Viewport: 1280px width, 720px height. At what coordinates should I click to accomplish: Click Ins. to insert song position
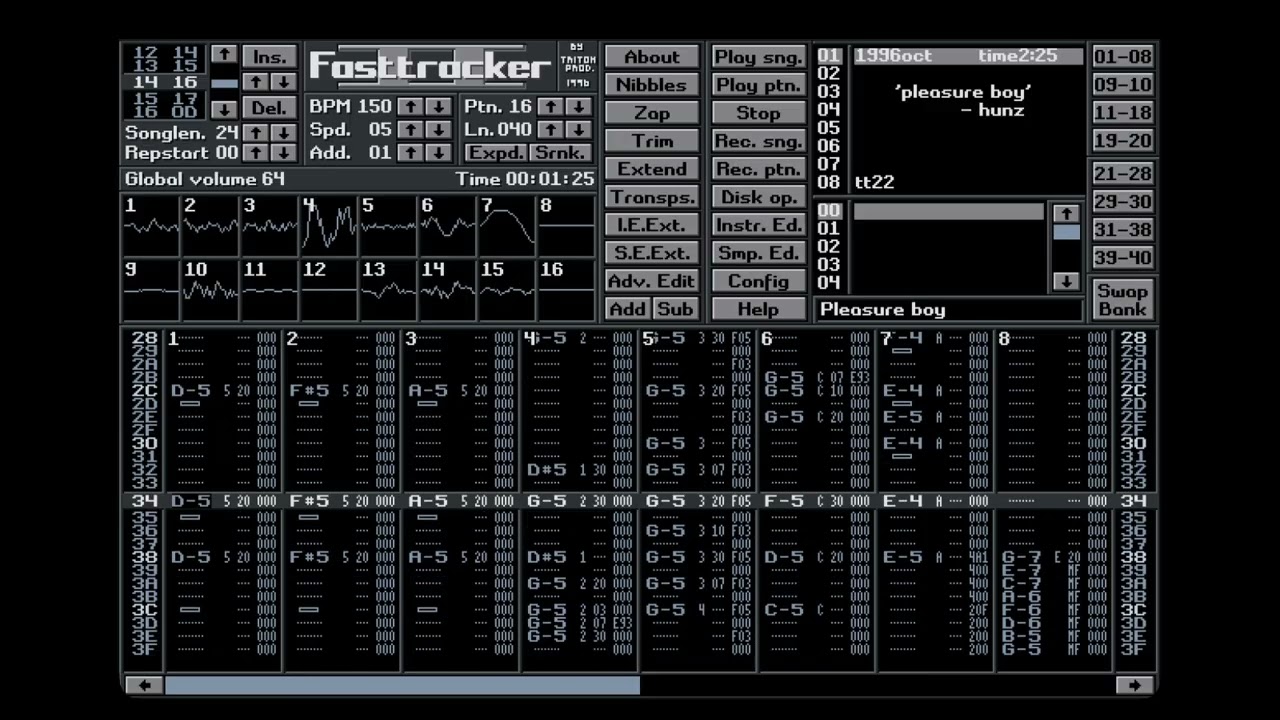[x=270, y=56]
